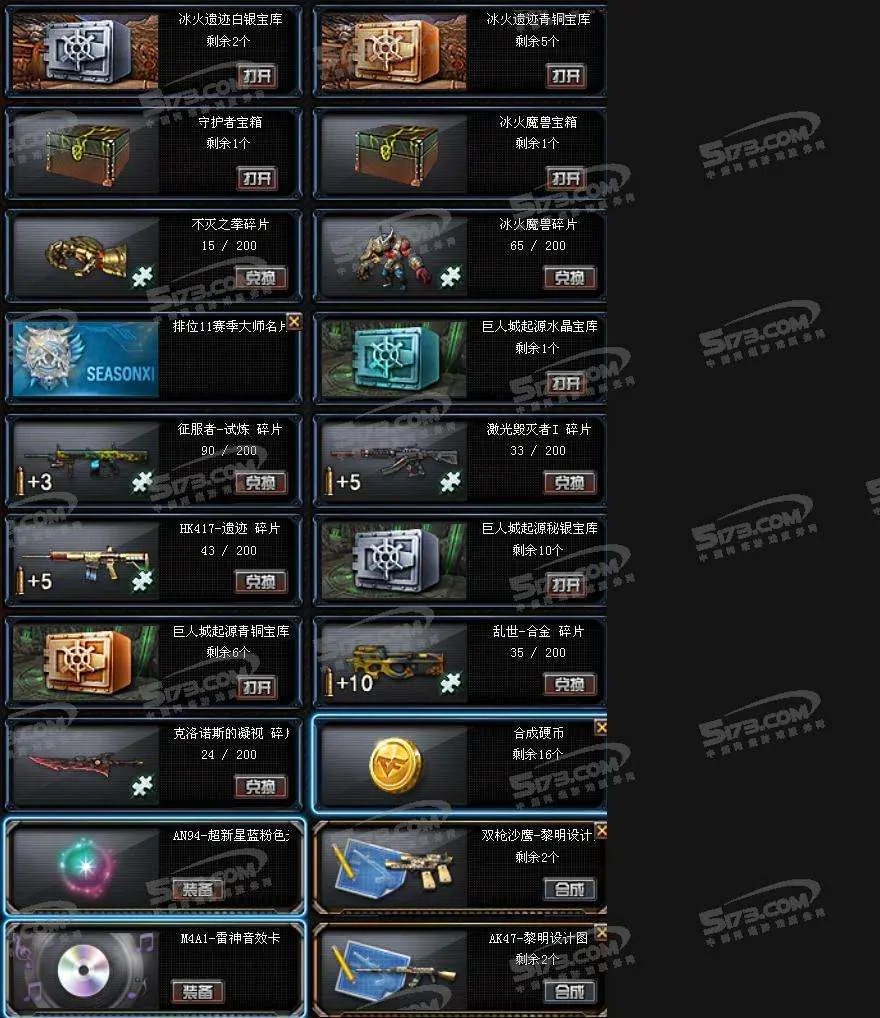
Task: Select the SEASONXI badge thumbnail
Action: [x=86, y=358]
